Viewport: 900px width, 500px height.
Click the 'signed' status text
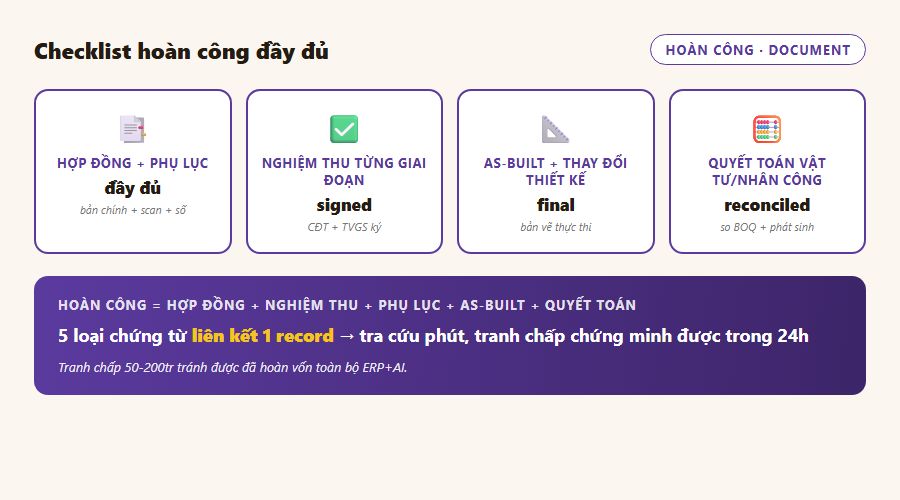(x=344, y=205)
